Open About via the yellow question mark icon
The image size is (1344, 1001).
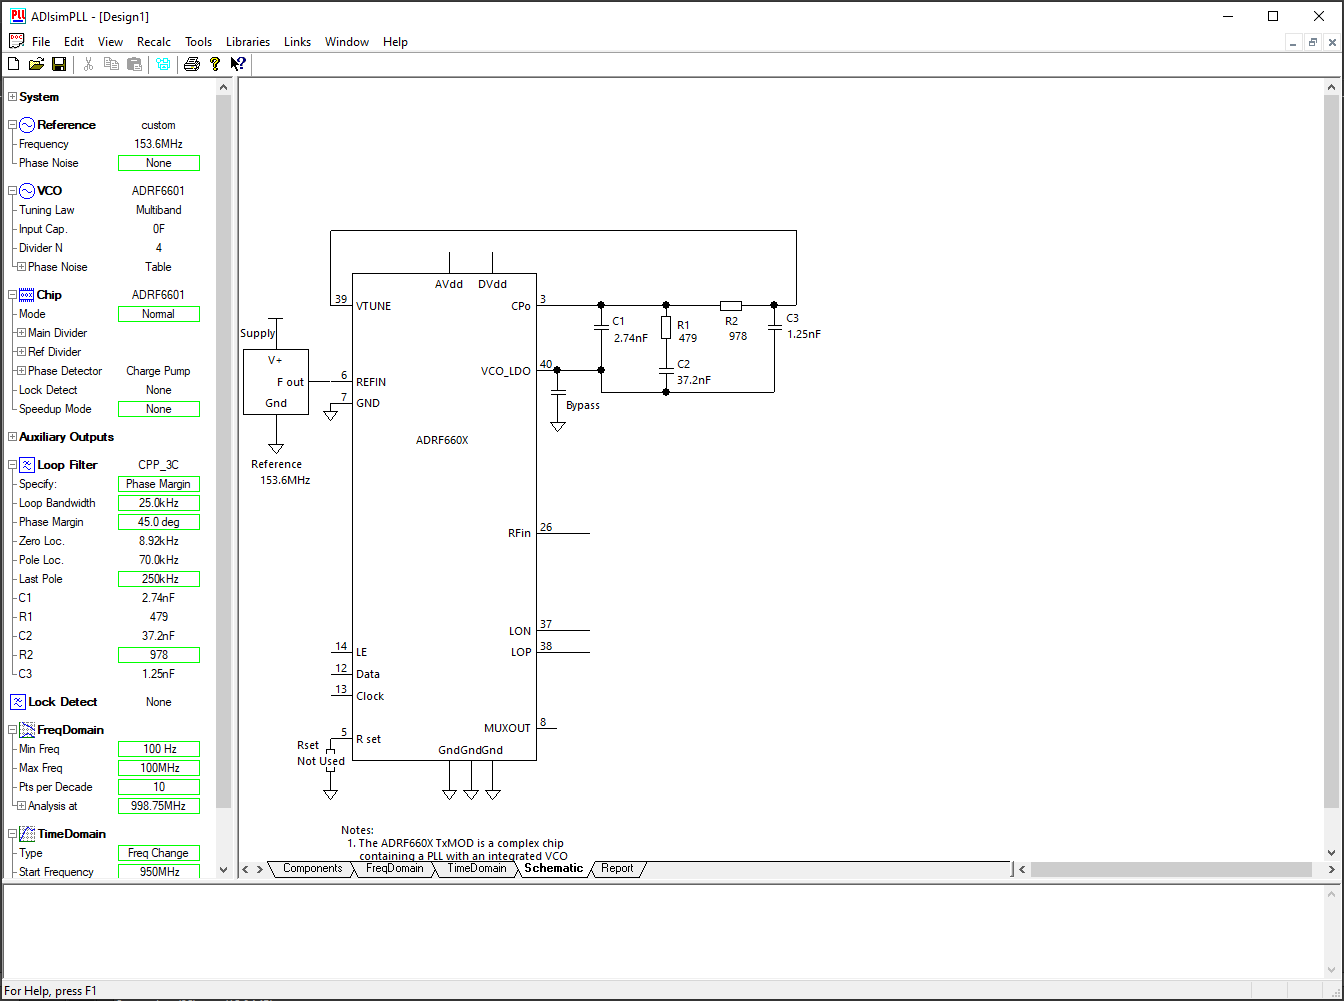[x=215, y=64]
